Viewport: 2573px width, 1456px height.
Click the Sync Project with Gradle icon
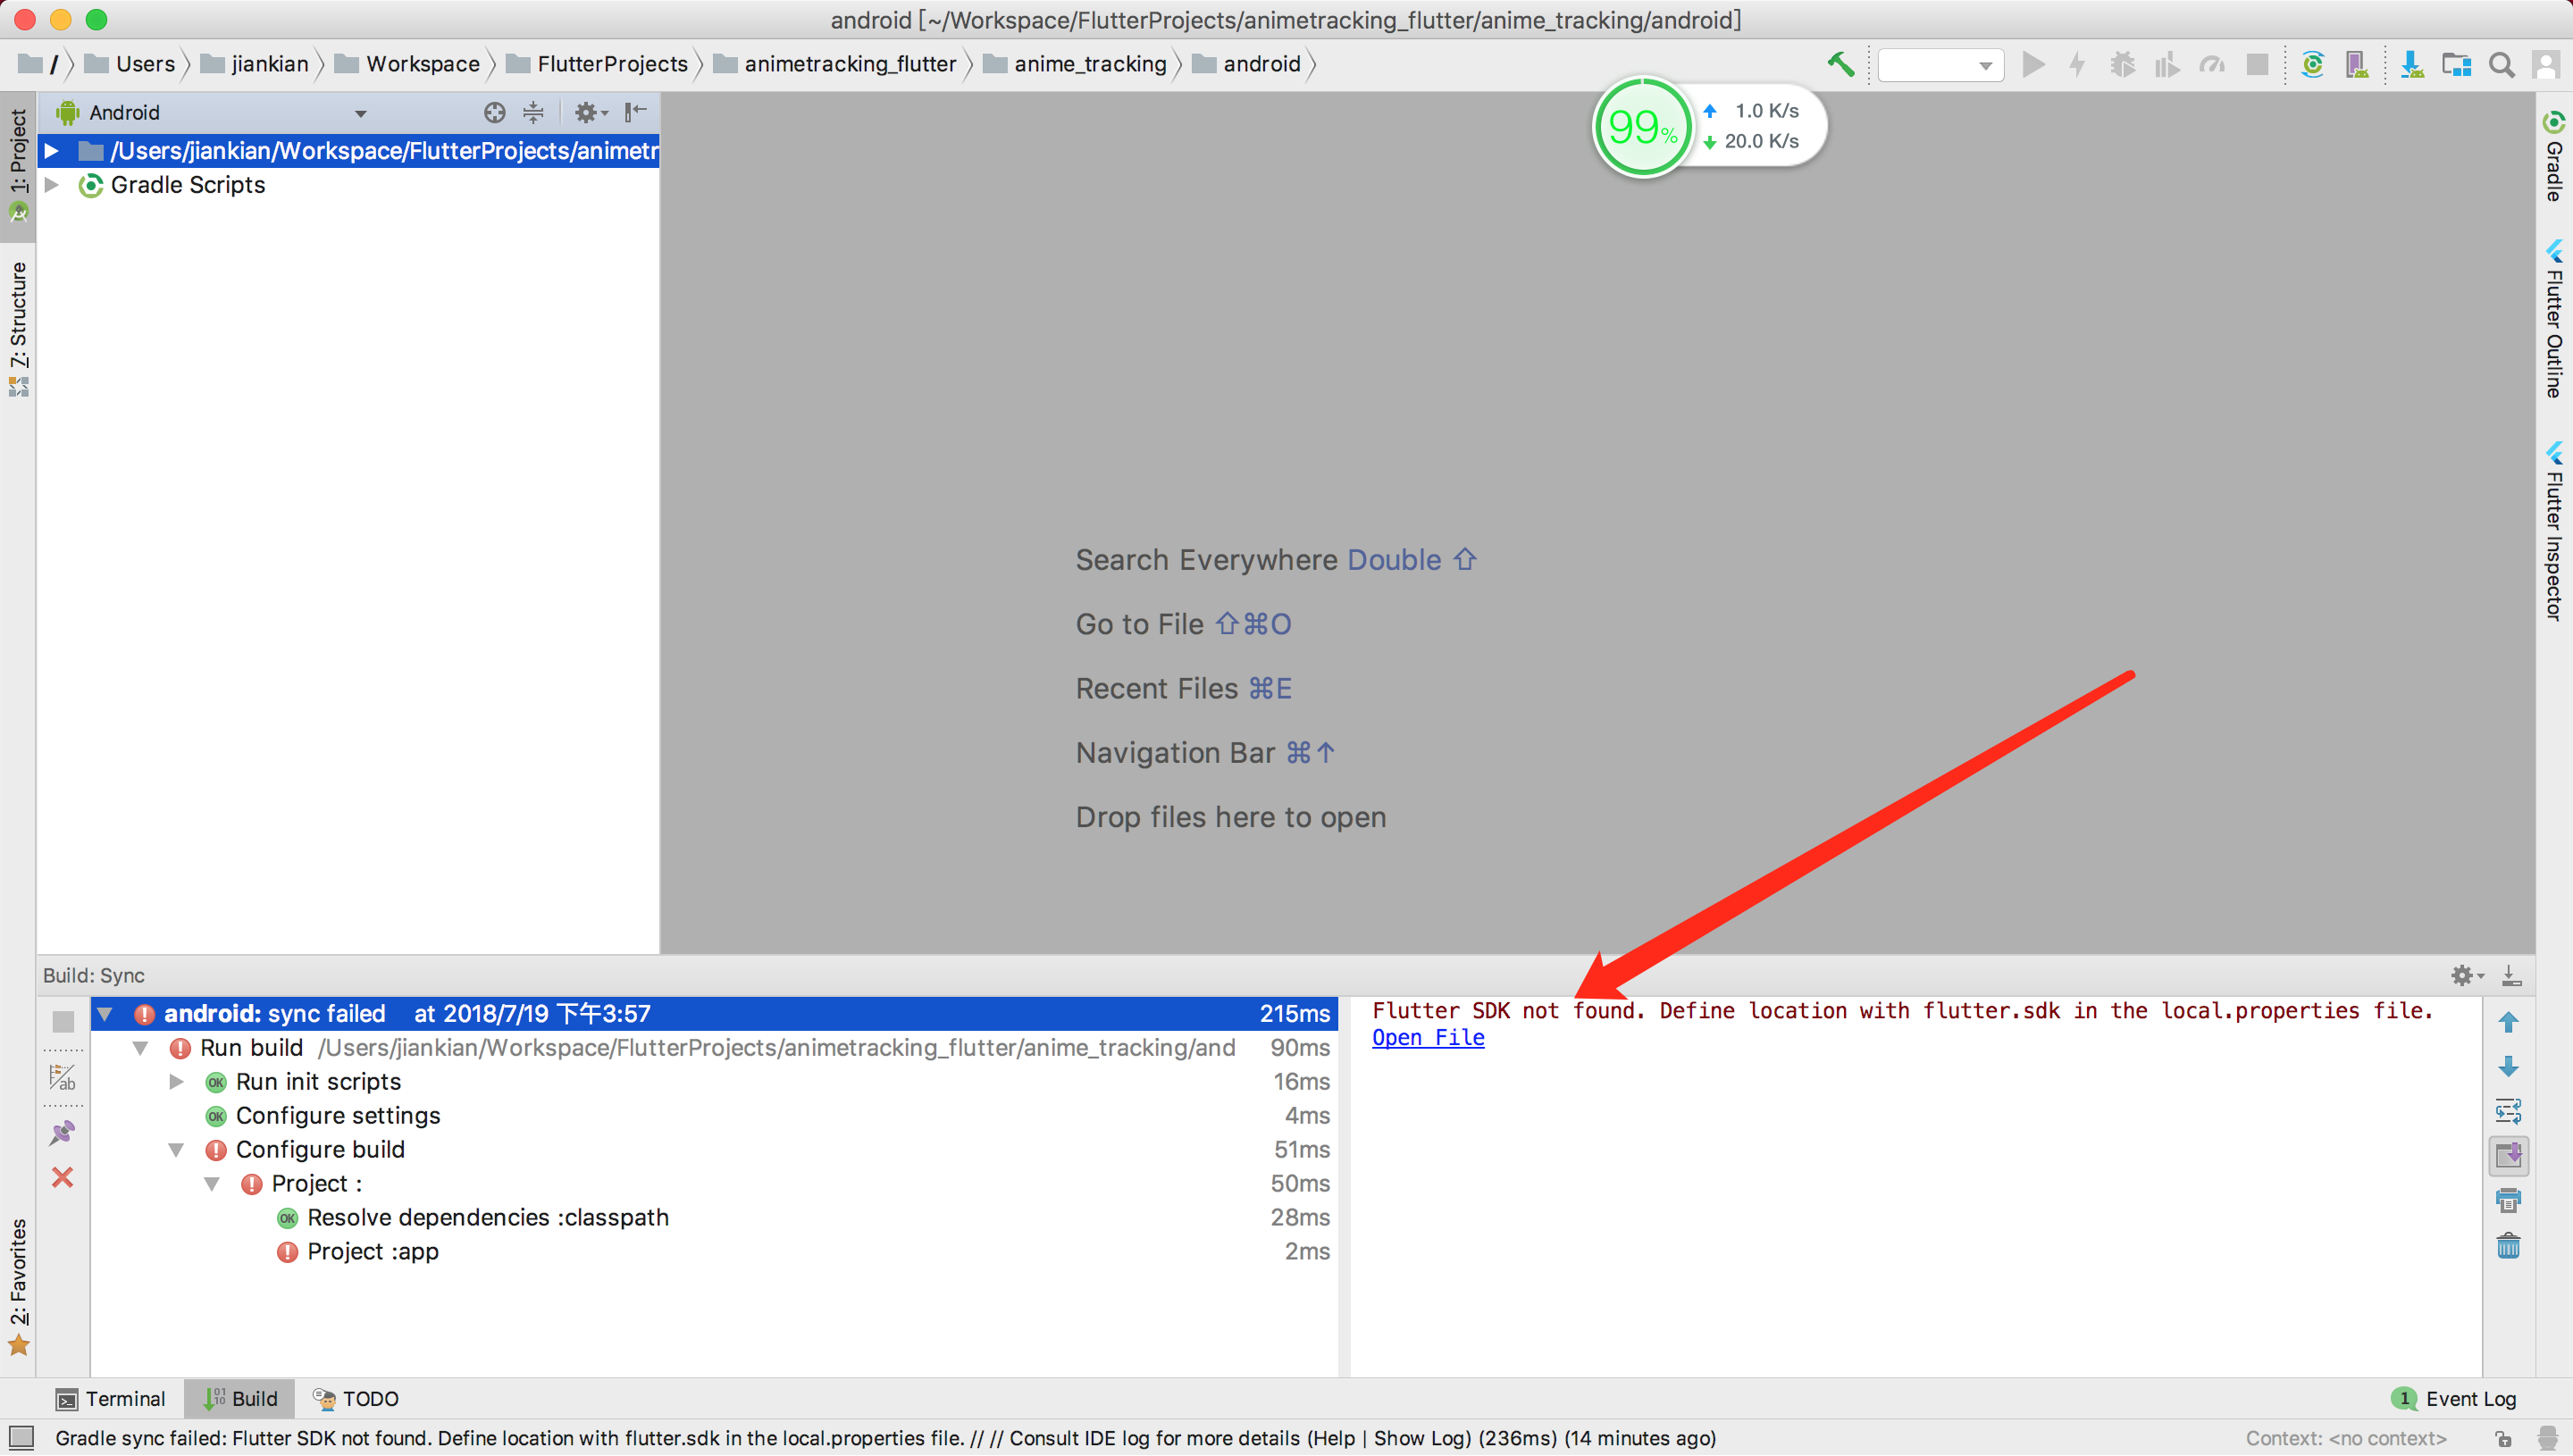click(2312, 65)
